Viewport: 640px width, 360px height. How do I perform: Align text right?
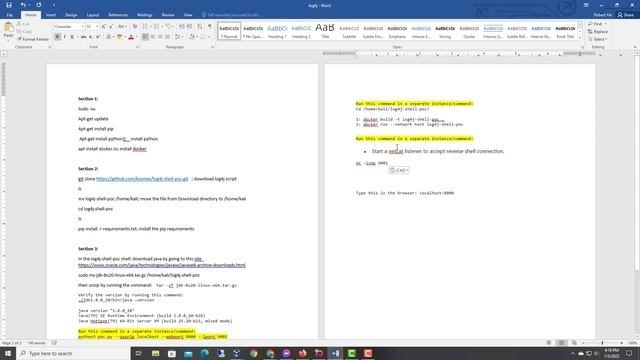click(x=160, y=37)
